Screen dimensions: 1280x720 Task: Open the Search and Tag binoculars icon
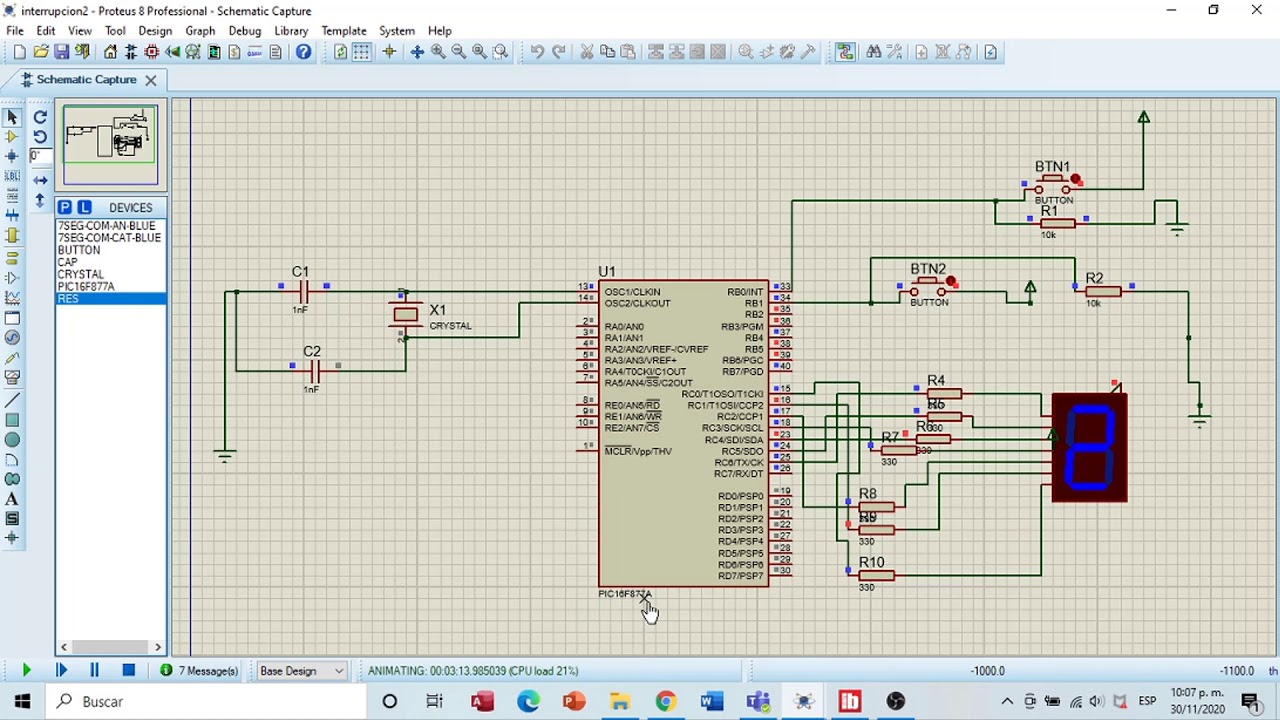tap(874, 52)
